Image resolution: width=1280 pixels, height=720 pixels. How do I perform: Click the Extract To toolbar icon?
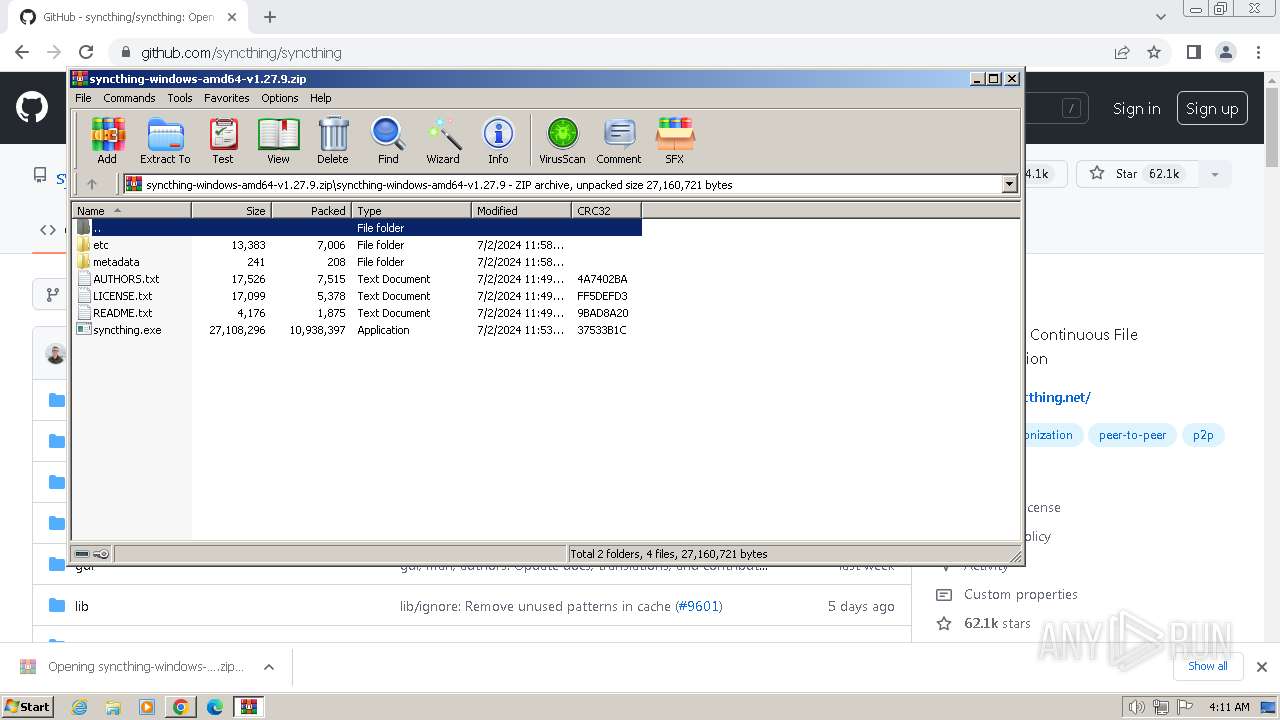point(165,140)
